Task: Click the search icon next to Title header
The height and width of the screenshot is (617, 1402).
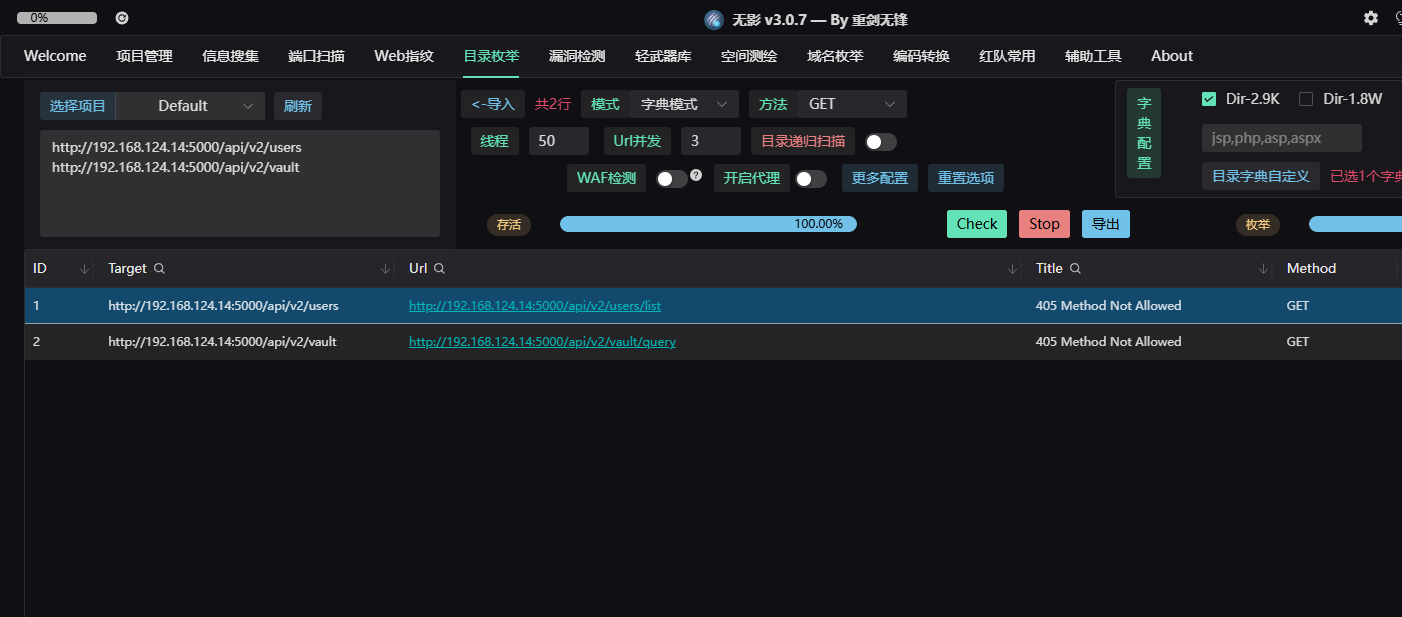Action: coord(1075,269)
